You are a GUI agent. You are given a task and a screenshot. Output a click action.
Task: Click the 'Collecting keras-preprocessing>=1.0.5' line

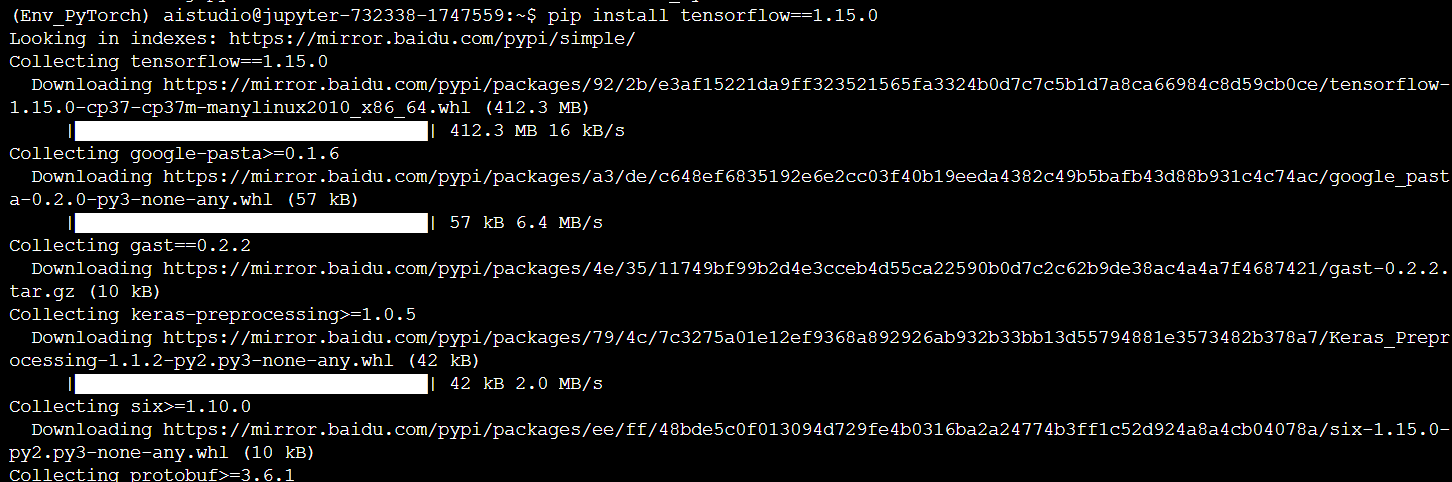coord(212,315)
